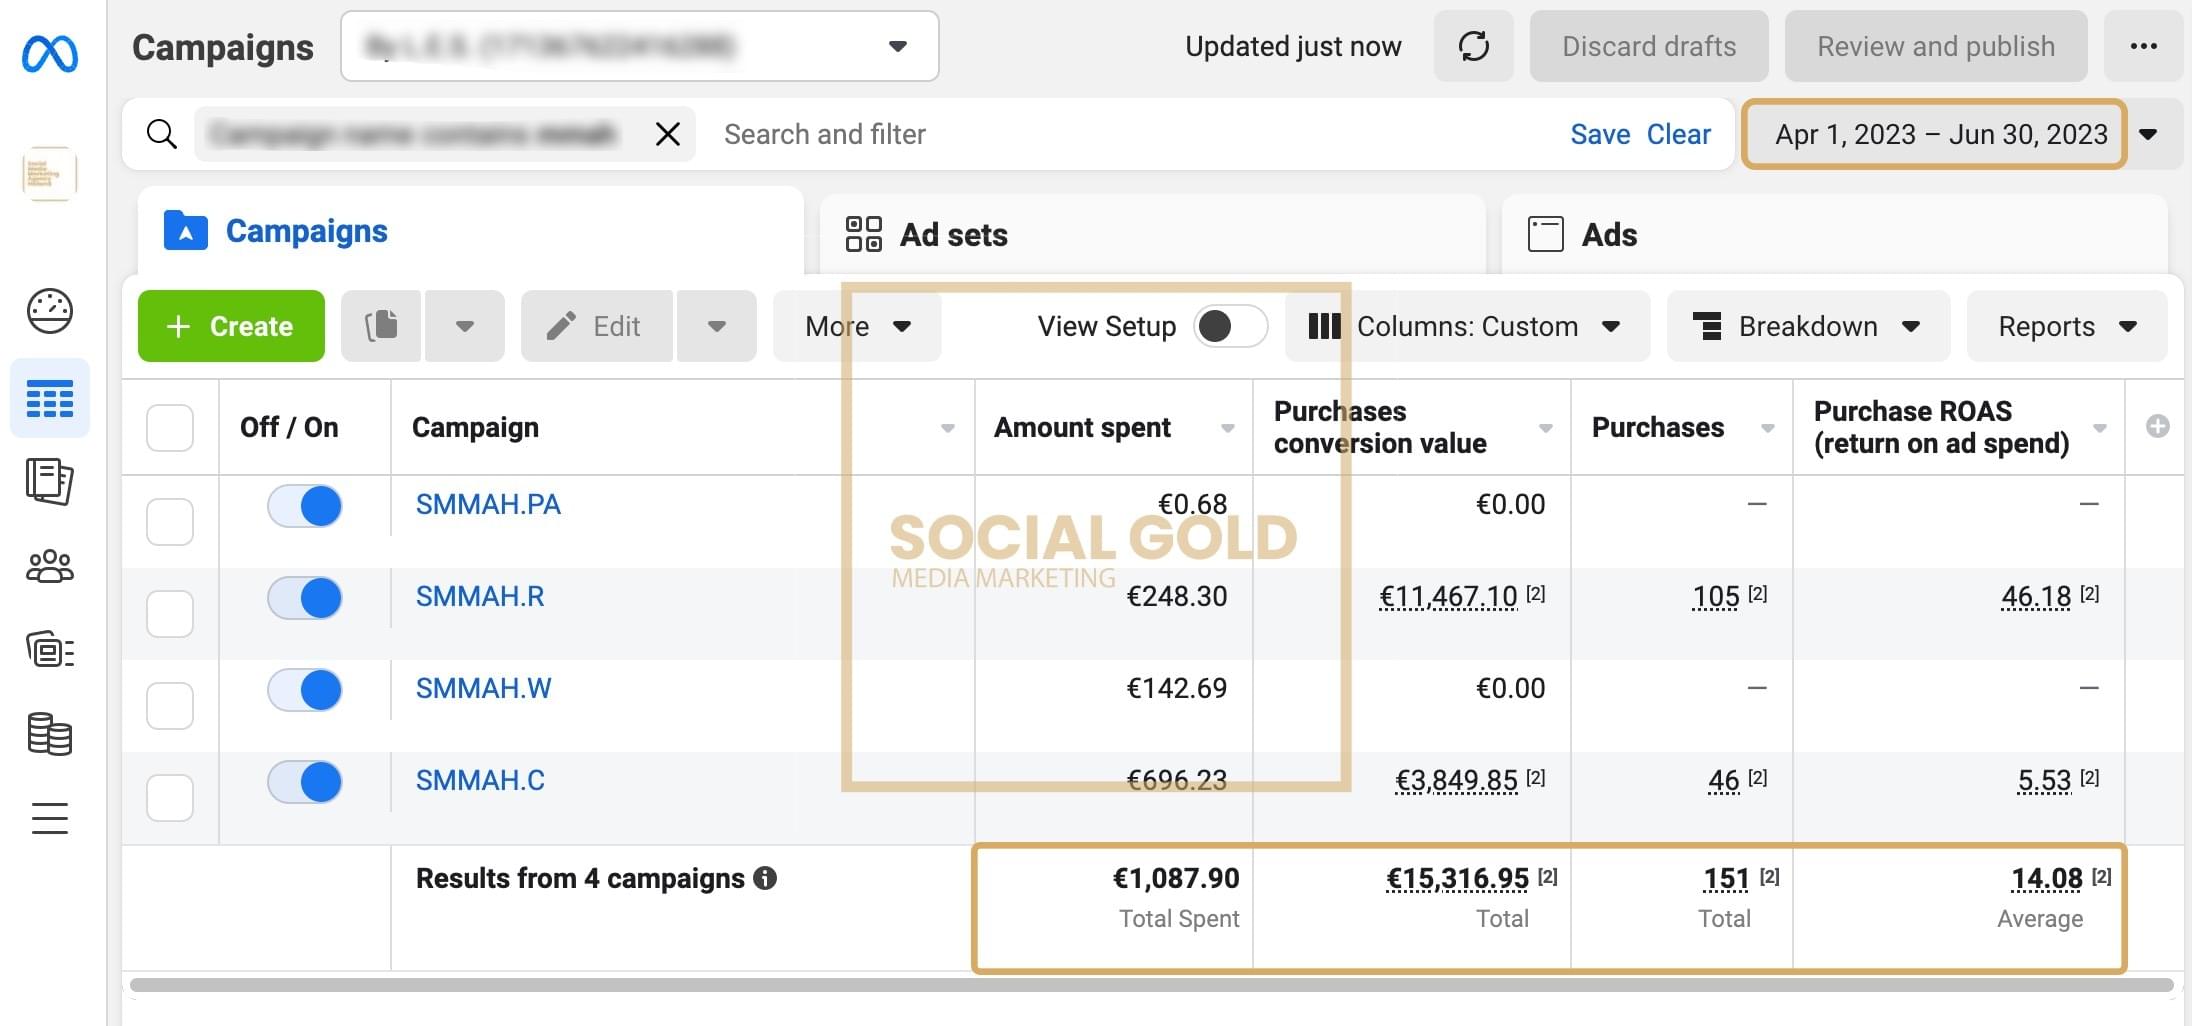Click the horizontal scrollbar under the table
This screenshot has height=1026, width=2192.
1152,985
